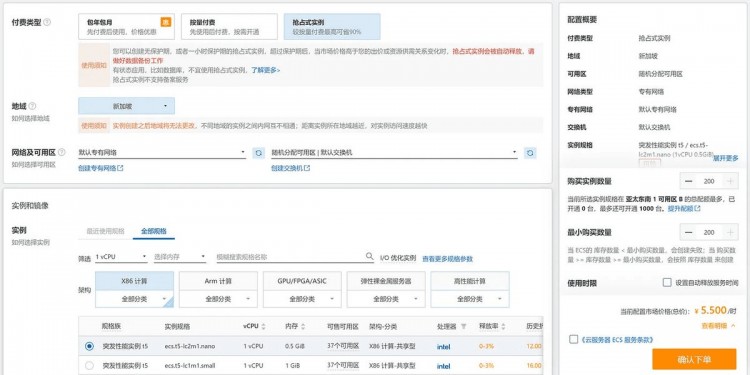
Task: Sort instance table by 释放率
Action: [x=503, y=326]
